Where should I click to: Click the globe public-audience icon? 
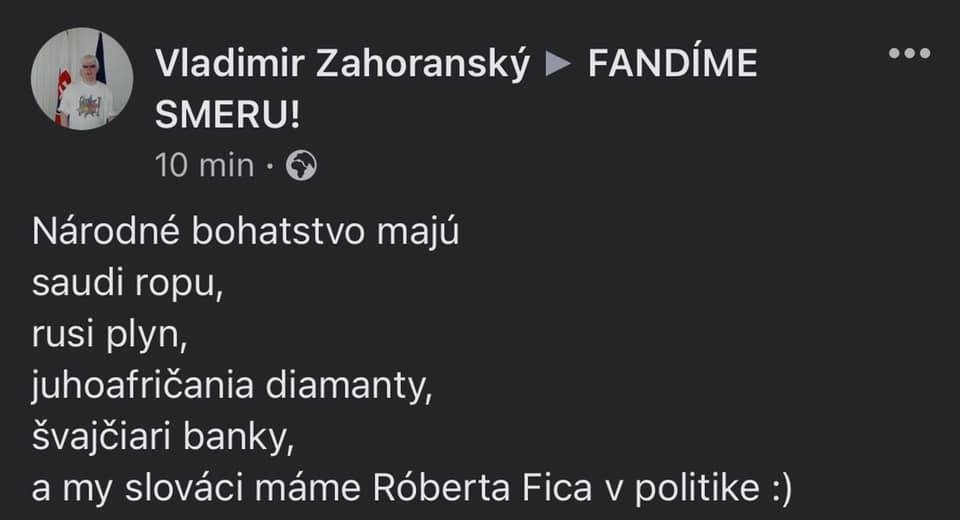[301, 165]
